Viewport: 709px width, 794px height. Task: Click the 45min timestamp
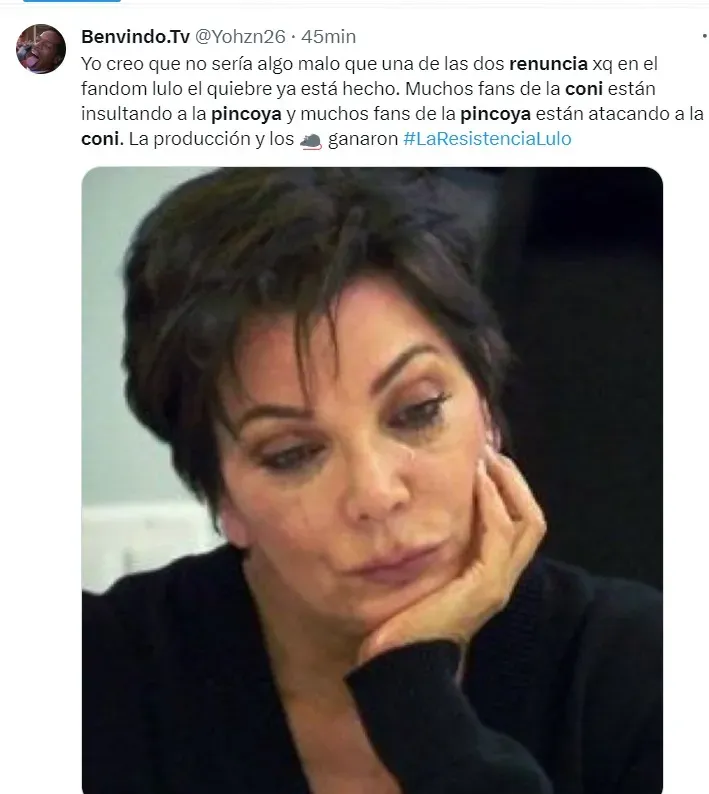pyautogui.click(x=328, y=36)
